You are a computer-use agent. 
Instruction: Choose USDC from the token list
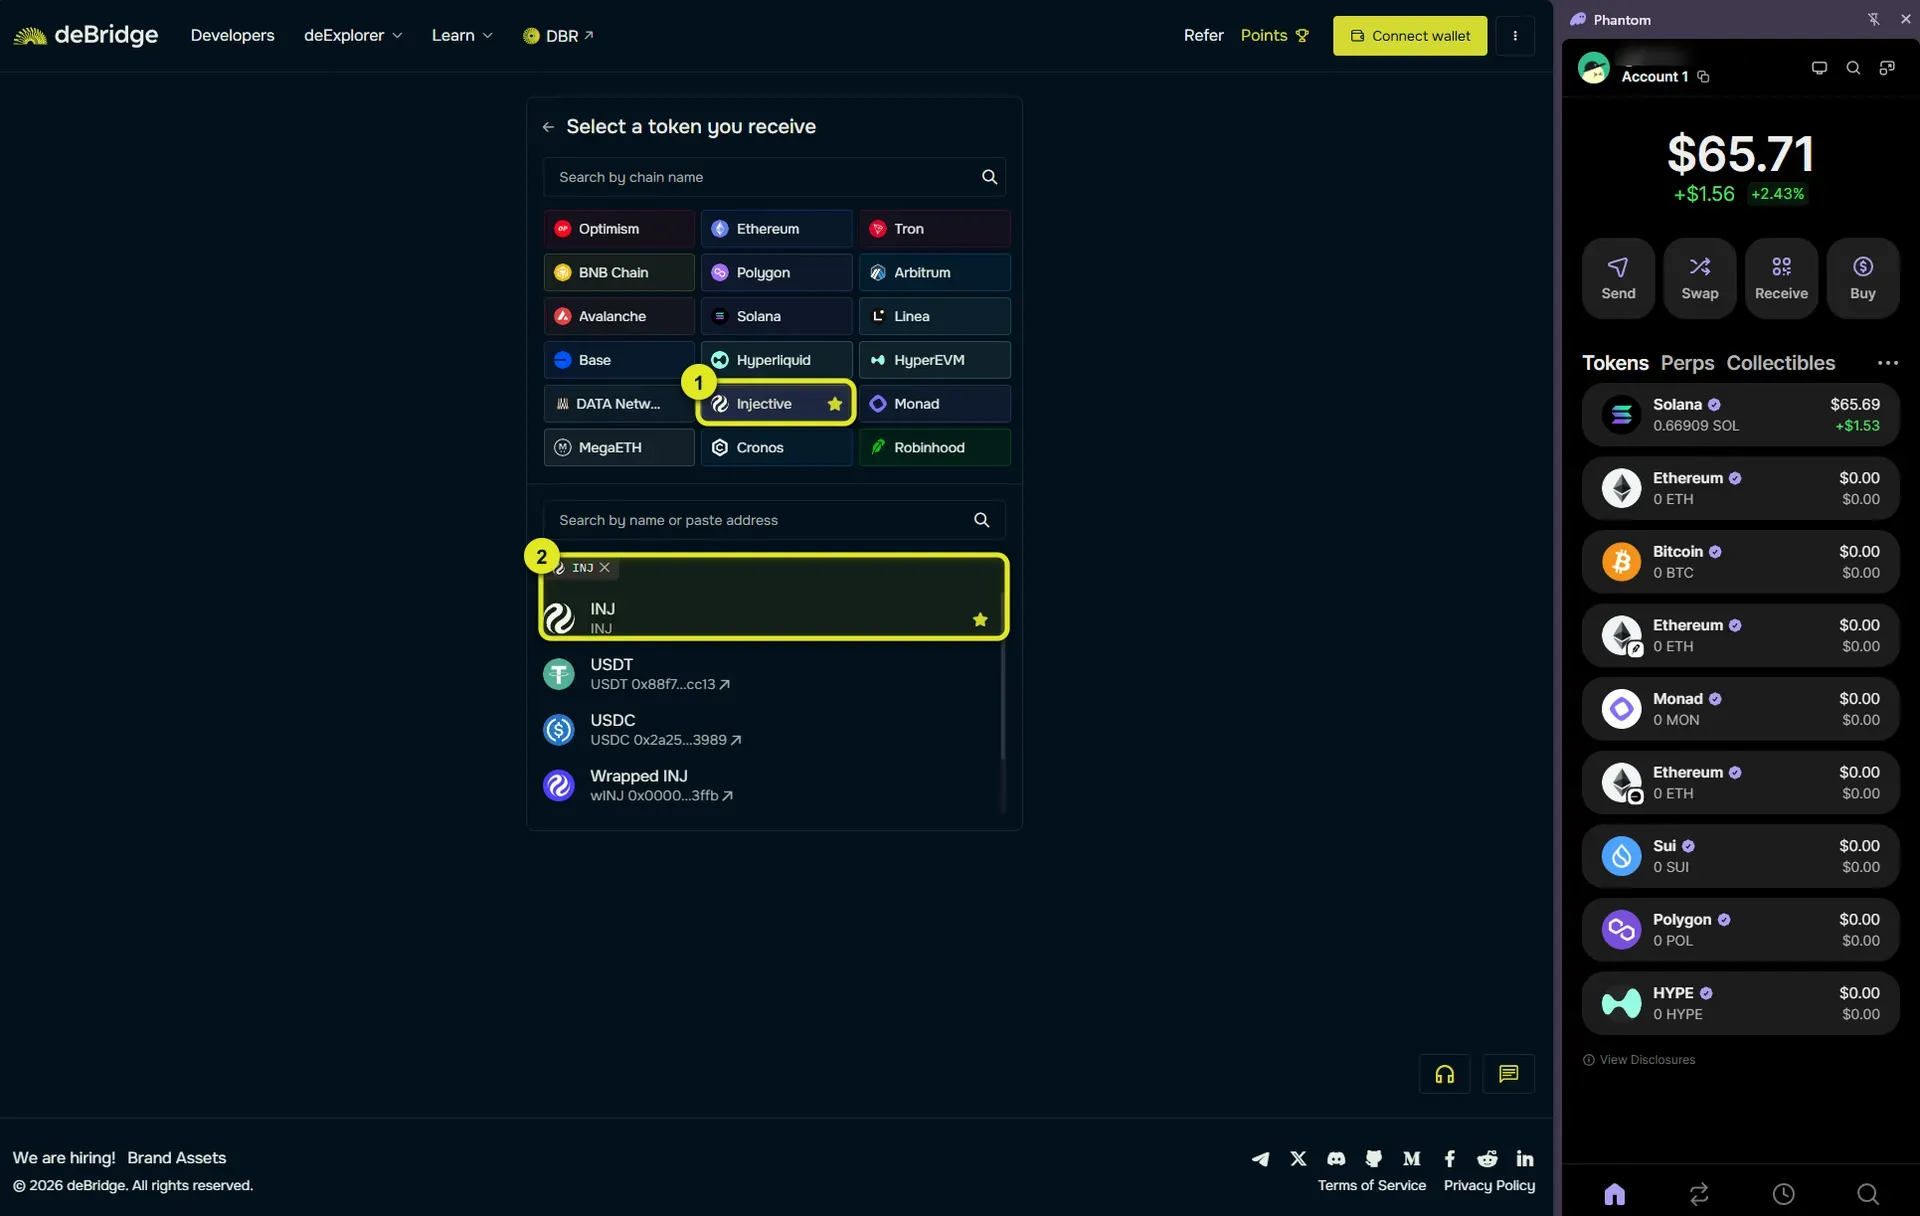point(771,730)
